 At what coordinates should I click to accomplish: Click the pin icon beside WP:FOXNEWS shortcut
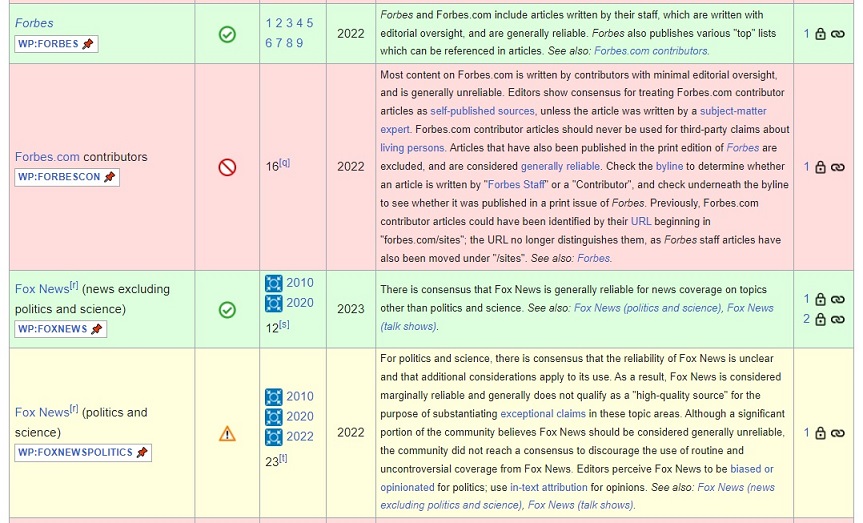(x=96, y=329)
